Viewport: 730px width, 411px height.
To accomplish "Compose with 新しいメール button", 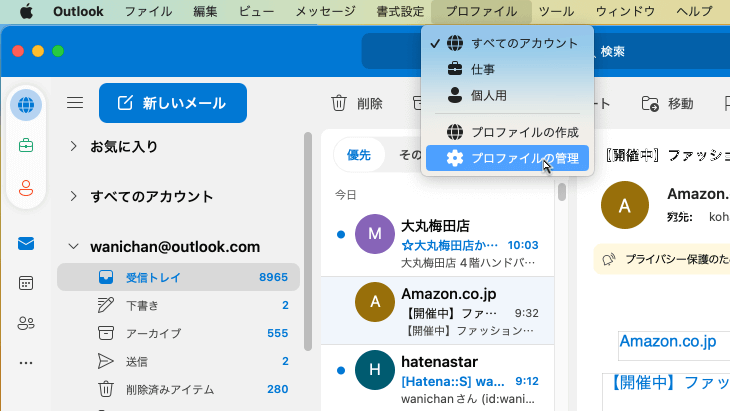I will pyautogui.click(x=173, y=103).
